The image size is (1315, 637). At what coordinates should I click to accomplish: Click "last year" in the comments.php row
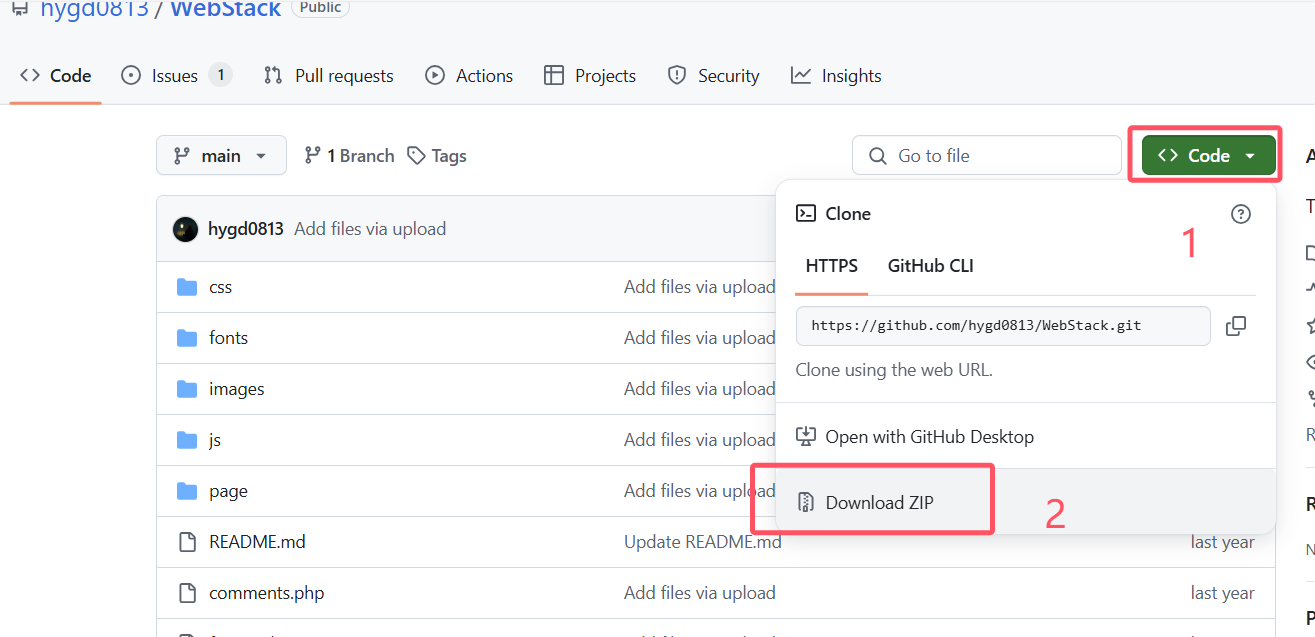point(1222,593)
